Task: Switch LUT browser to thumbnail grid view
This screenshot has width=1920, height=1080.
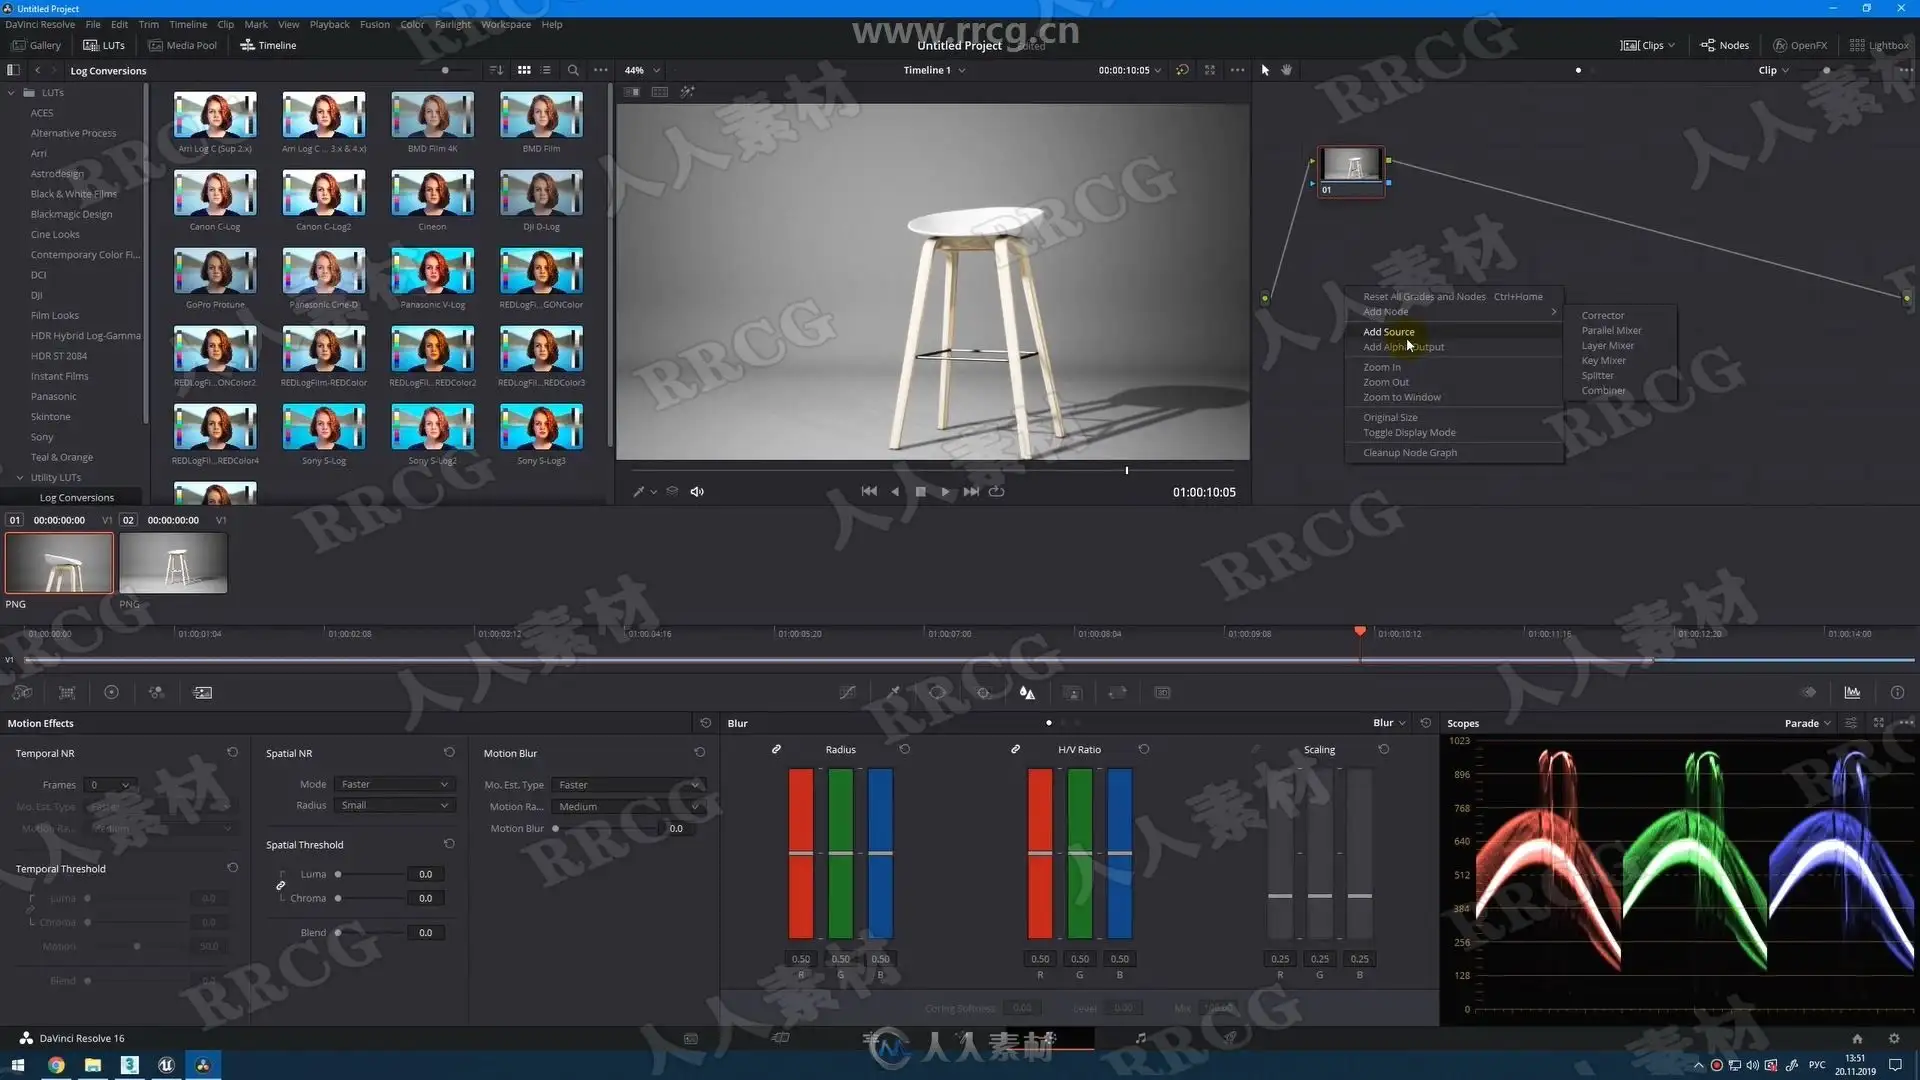Action: tap(524, 70)
